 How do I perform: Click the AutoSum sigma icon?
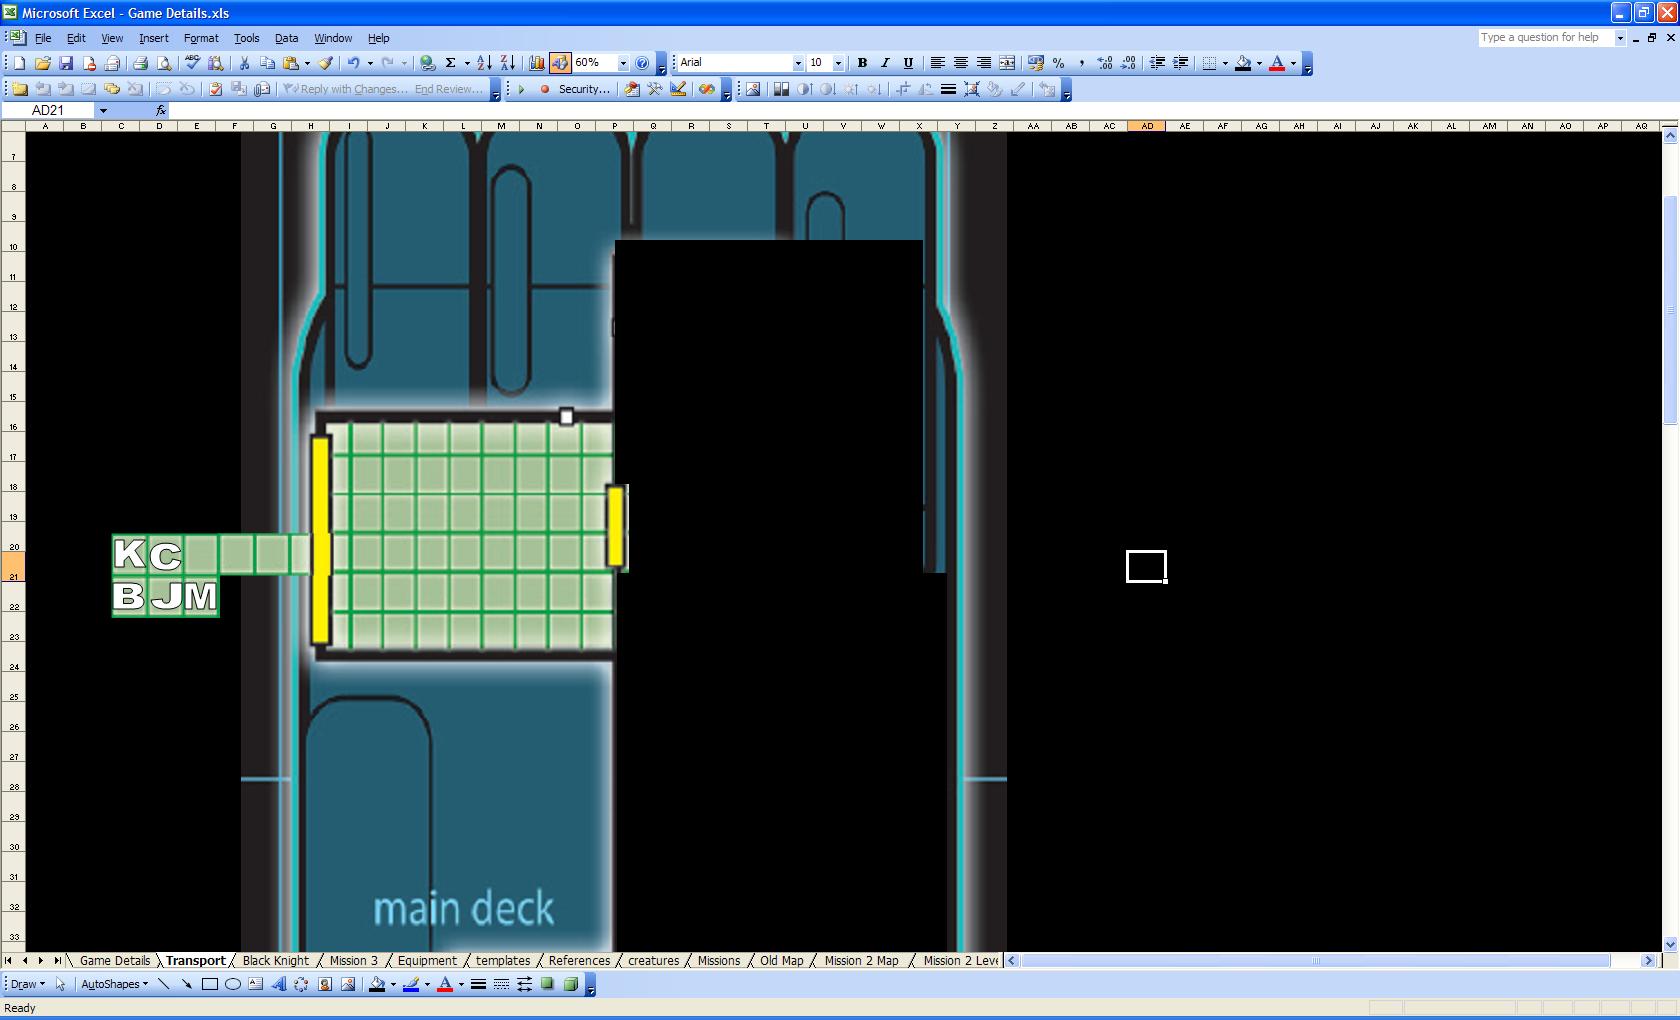(450, 63)
